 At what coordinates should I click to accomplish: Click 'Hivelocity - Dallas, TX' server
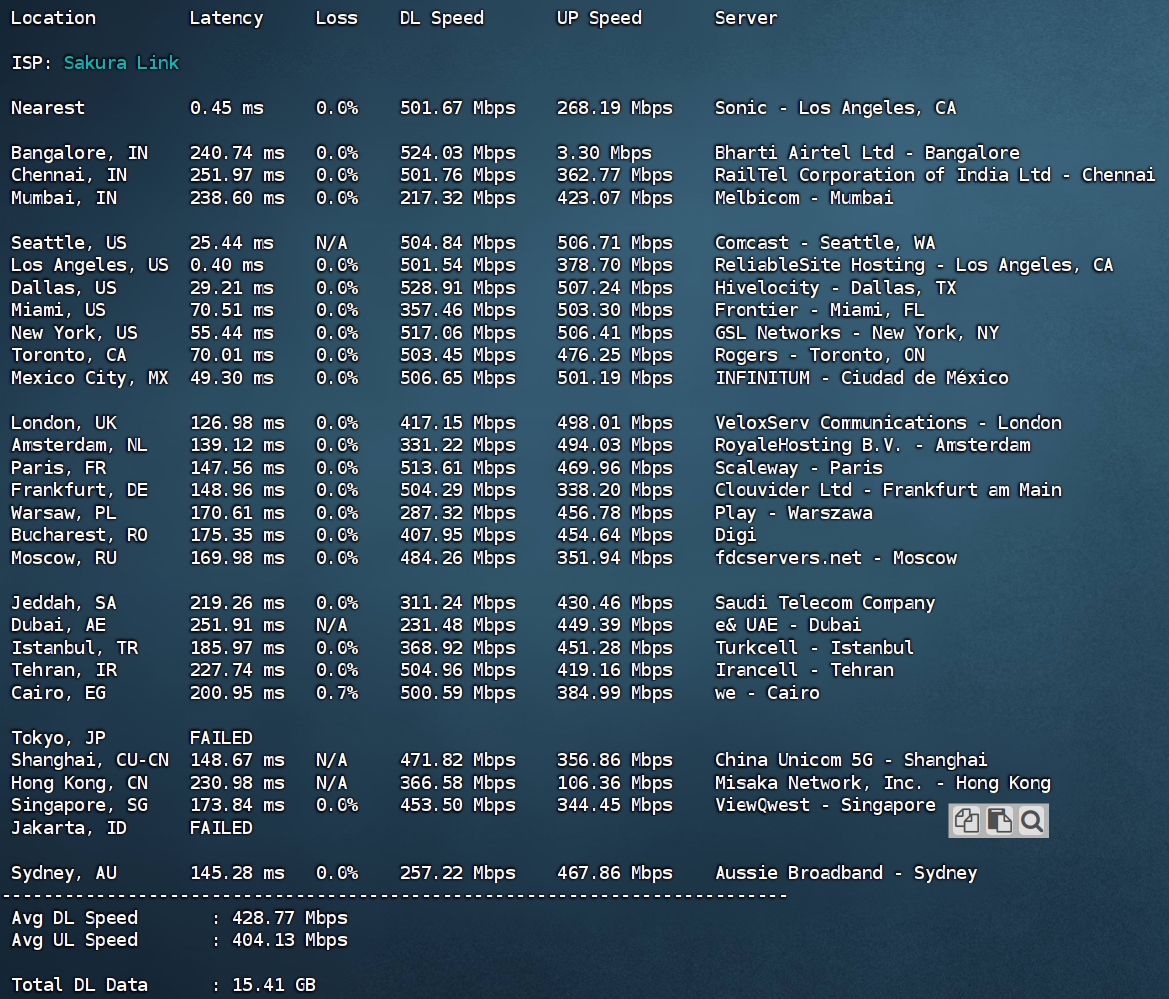(835, 288)
